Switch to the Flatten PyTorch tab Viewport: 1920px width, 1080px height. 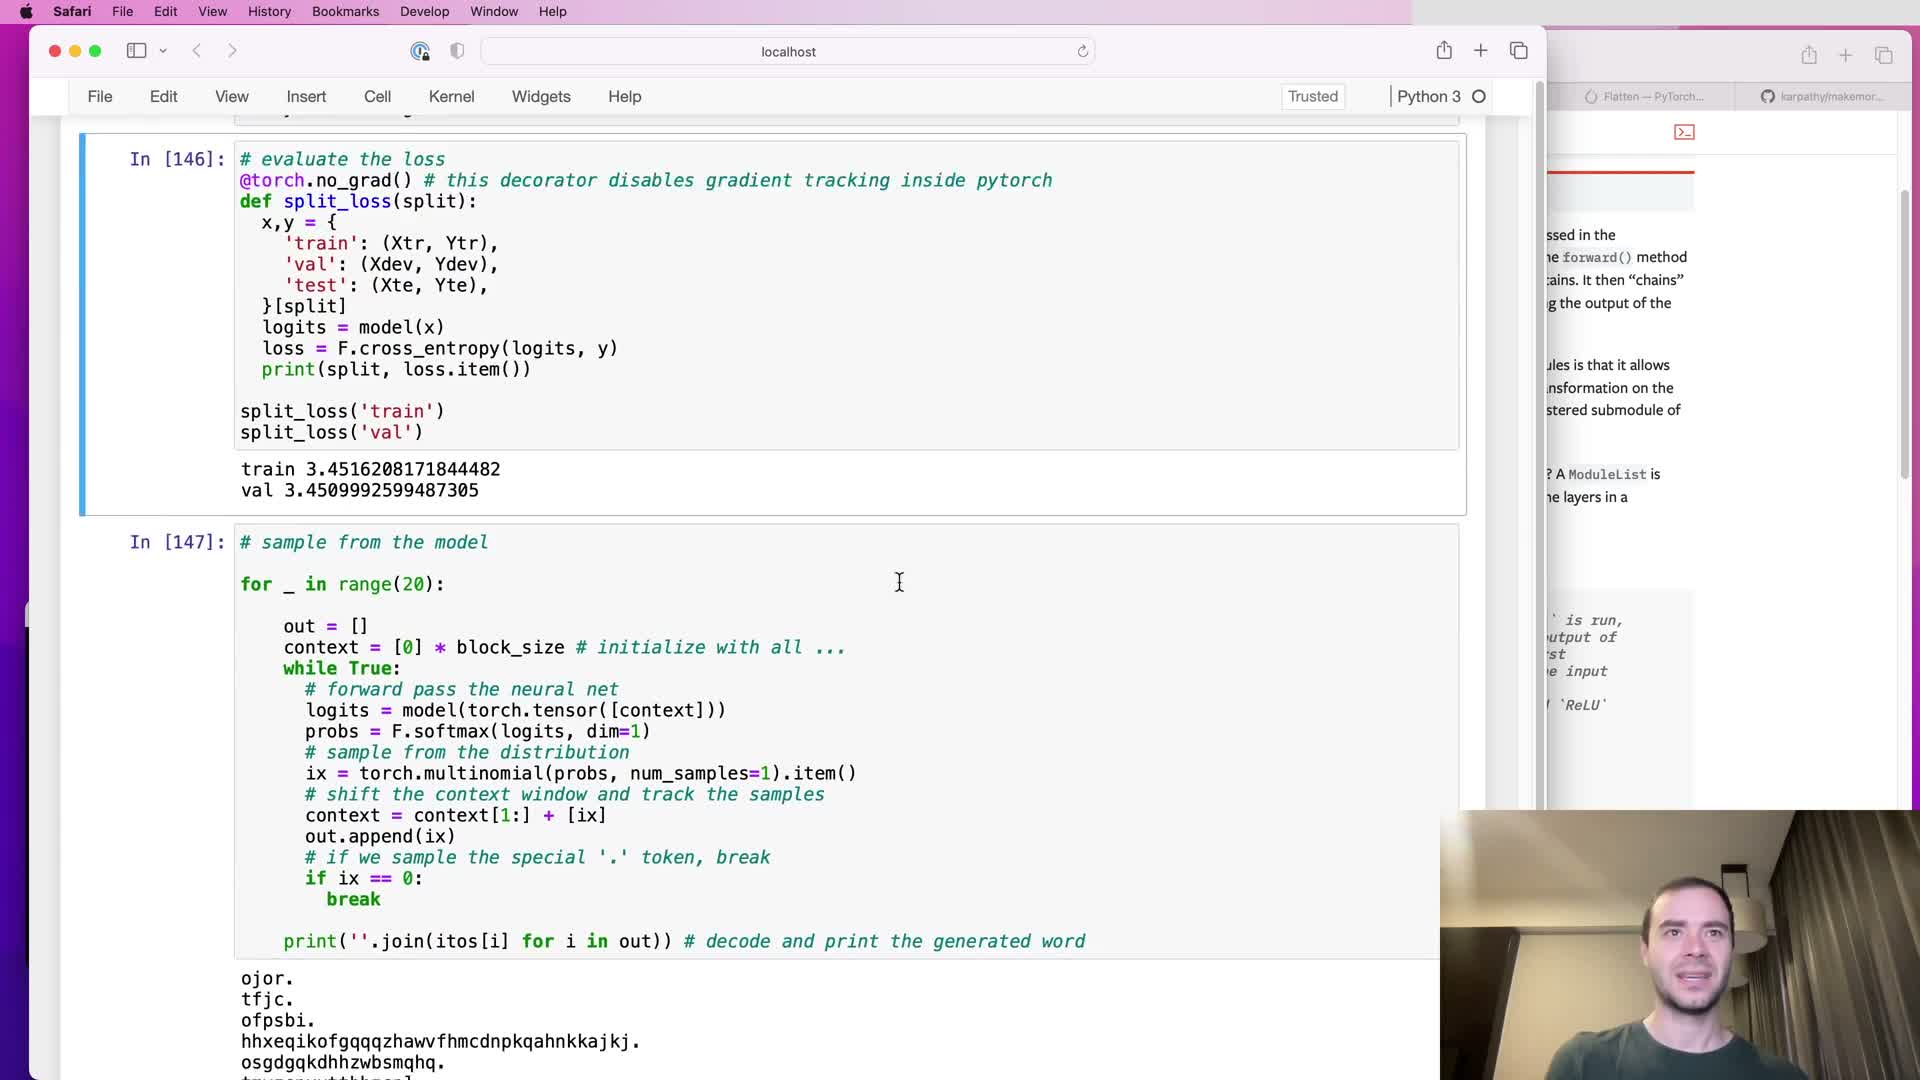(x=1645, y=96)
